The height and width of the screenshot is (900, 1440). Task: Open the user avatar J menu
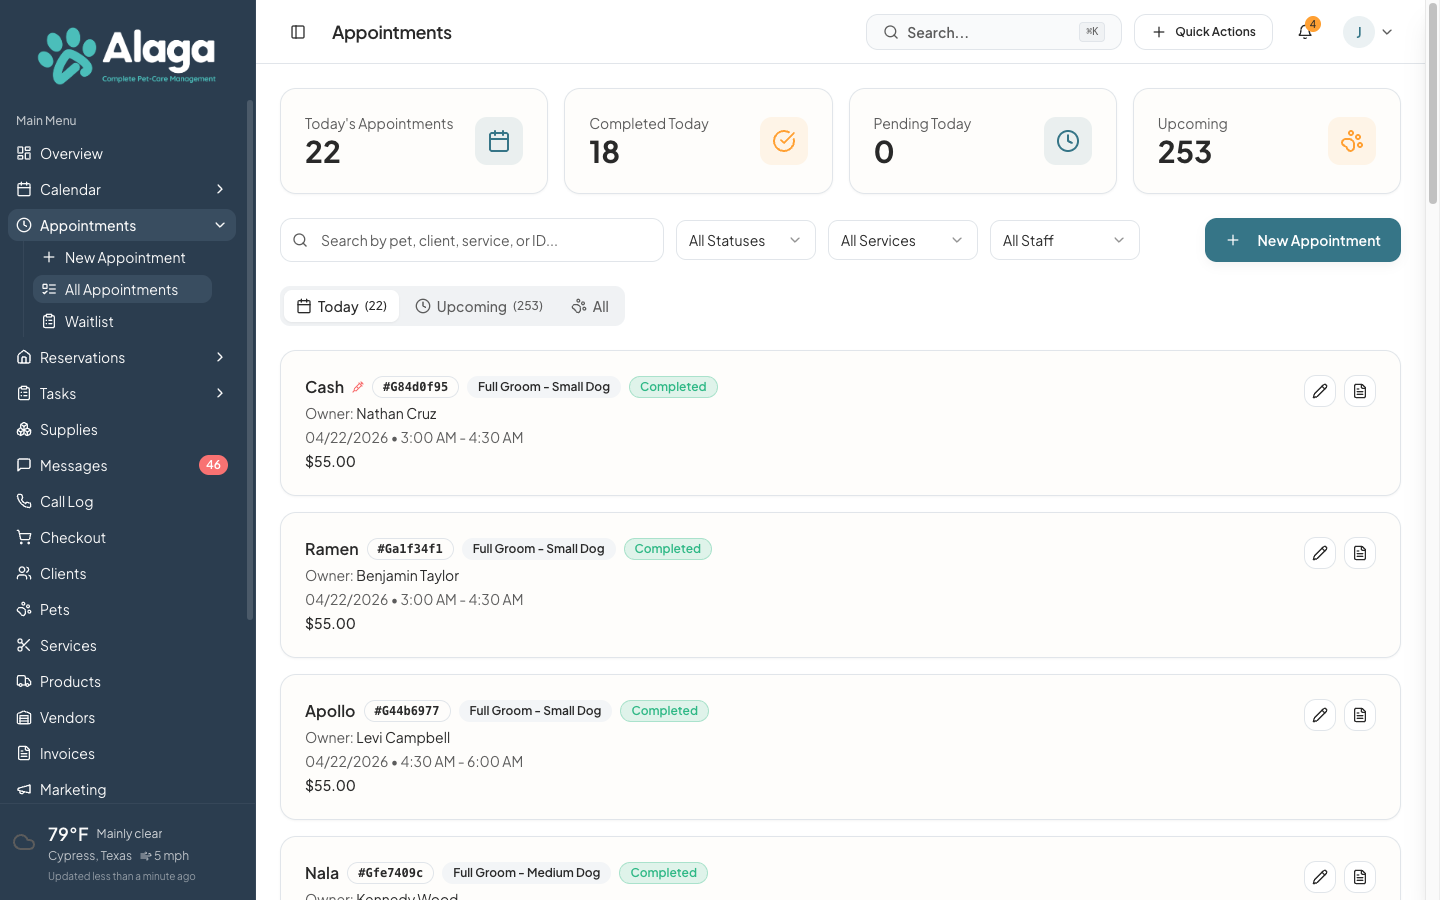click(x=1368, y=32)
